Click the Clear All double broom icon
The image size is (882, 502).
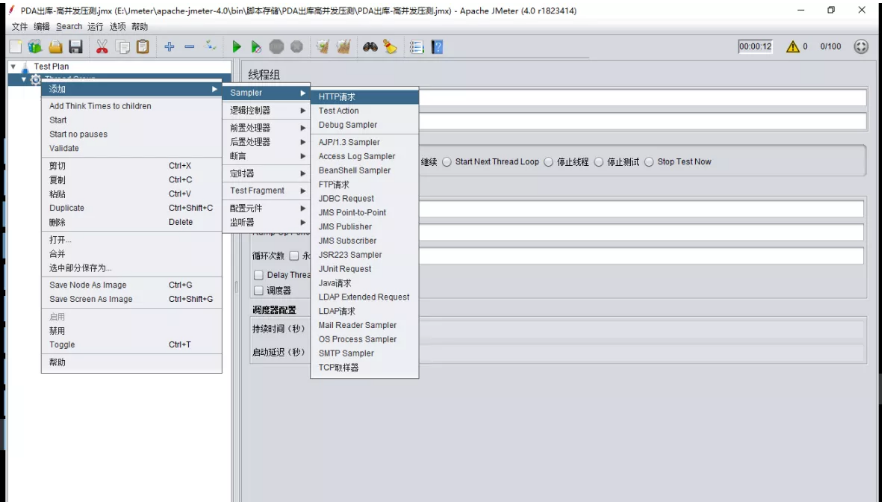[x=343, y=47]
